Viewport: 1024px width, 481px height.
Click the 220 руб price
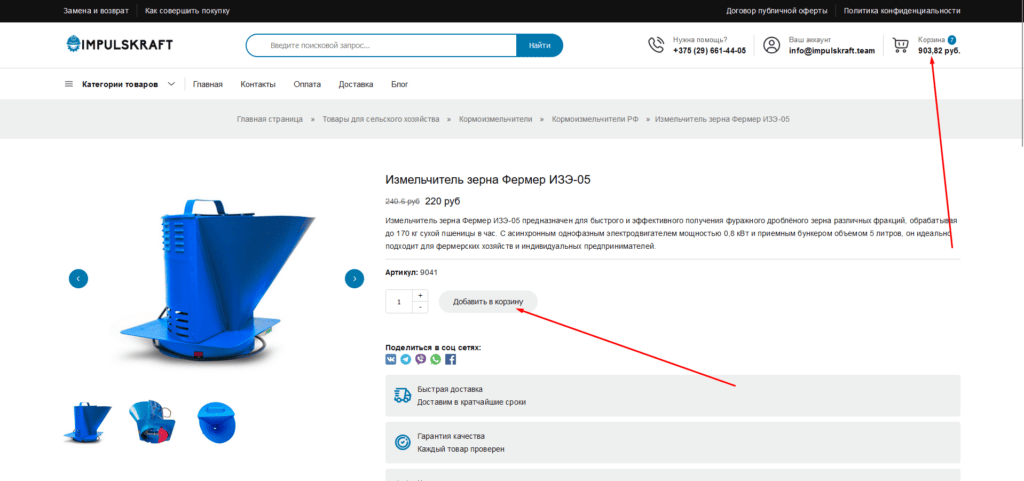[442, 201]
